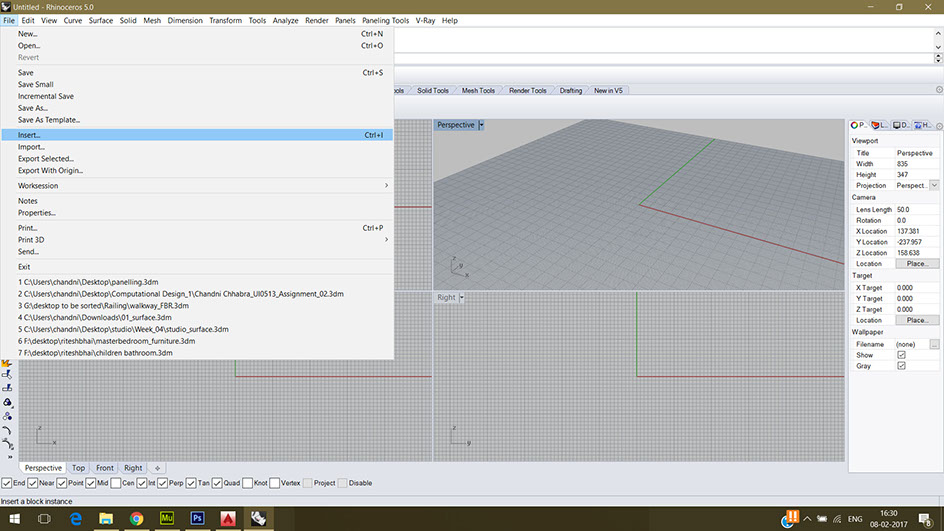This screenshot has height=531, width=944.
Task: Expand the Projection dropdown in properties
Action: [x=934, y=185]
